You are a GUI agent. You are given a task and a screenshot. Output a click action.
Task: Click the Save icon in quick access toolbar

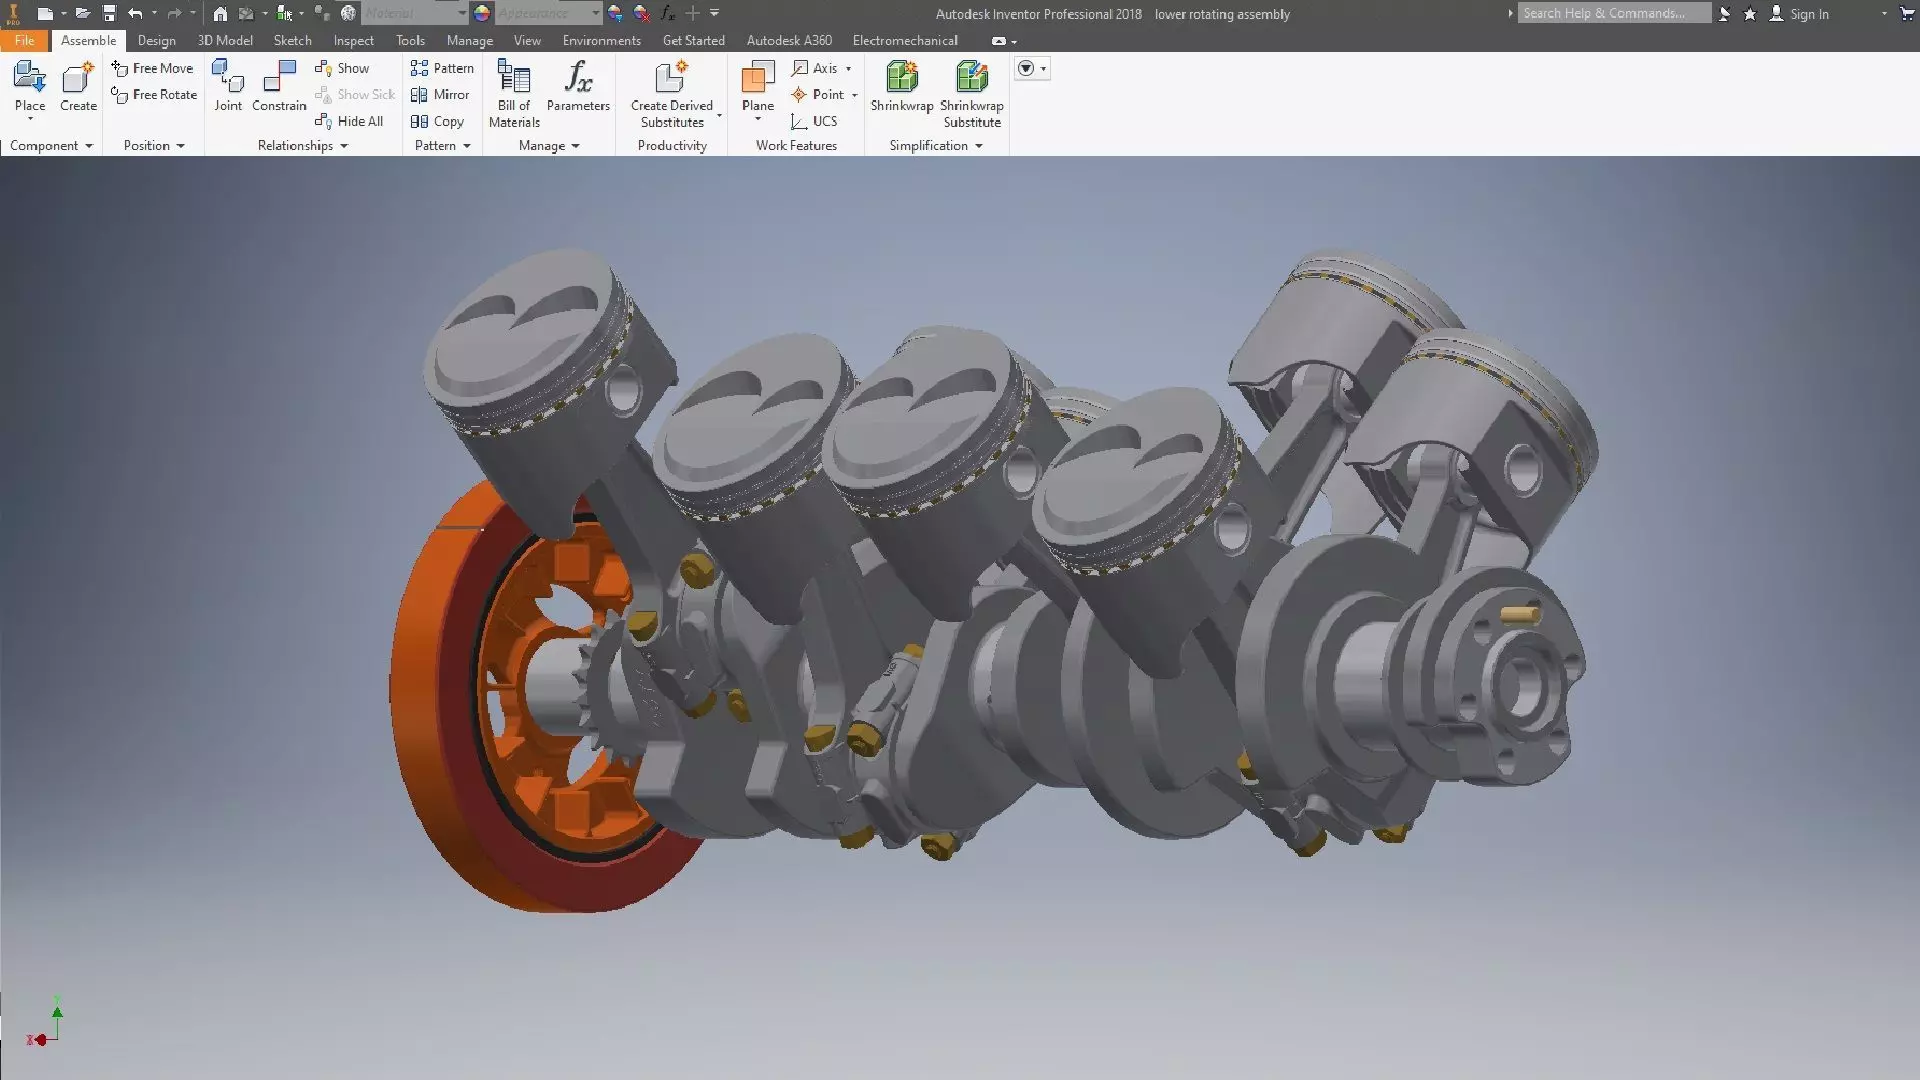(x=109, y=13)
